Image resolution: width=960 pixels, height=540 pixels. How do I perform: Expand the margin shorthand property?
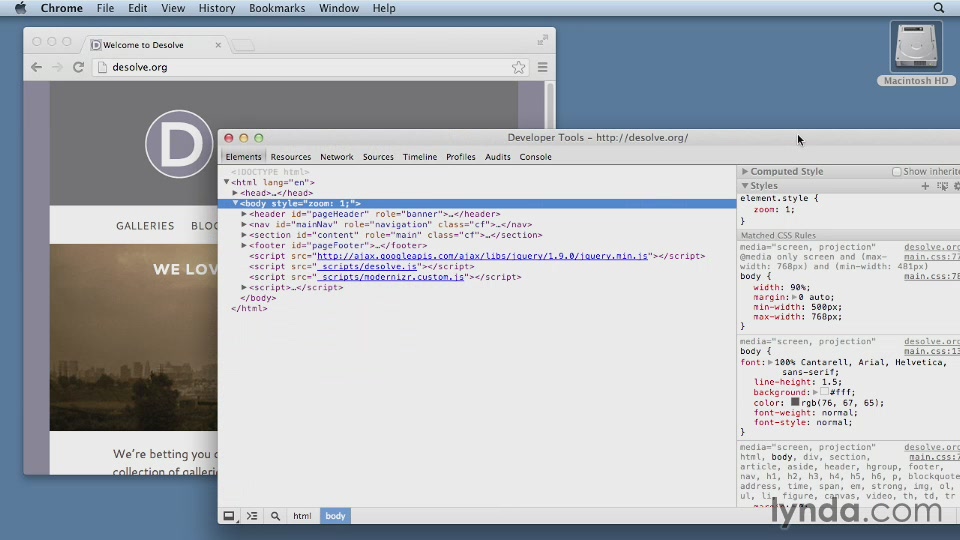[x=795, y=297]
